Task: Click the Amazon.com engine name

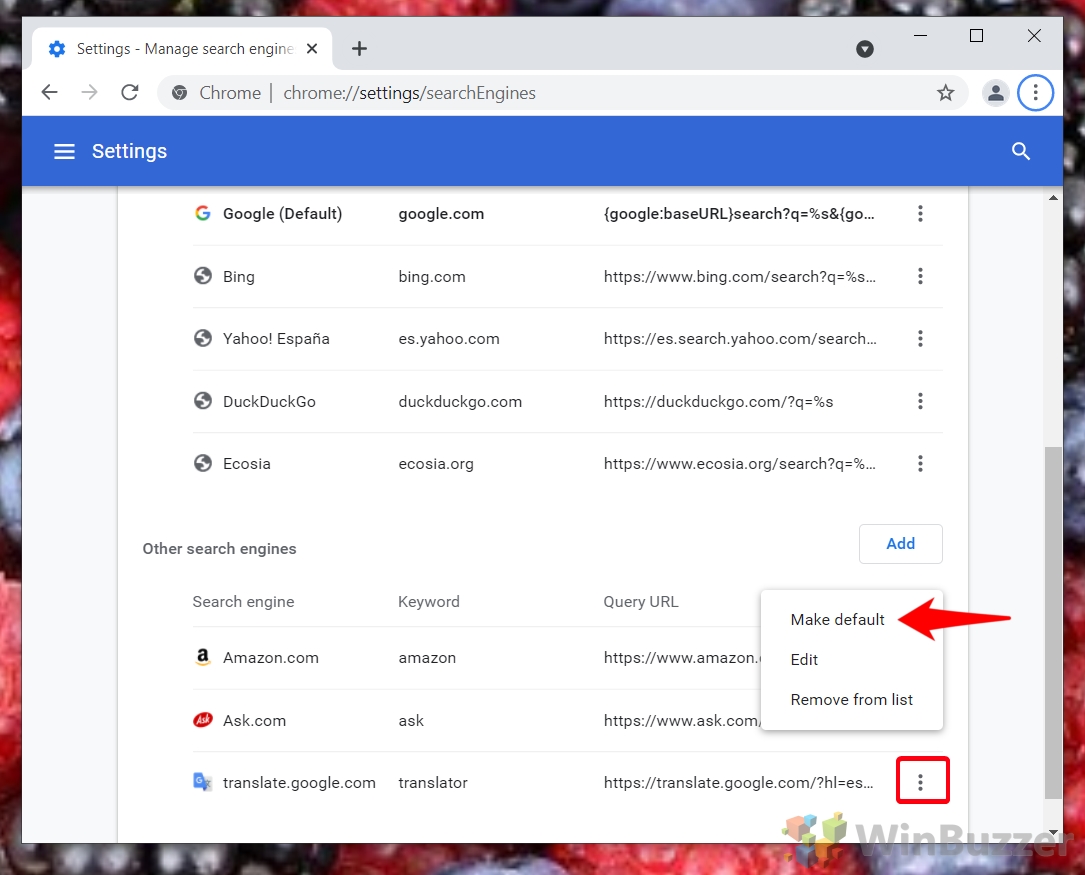Action: click(271, 658)
